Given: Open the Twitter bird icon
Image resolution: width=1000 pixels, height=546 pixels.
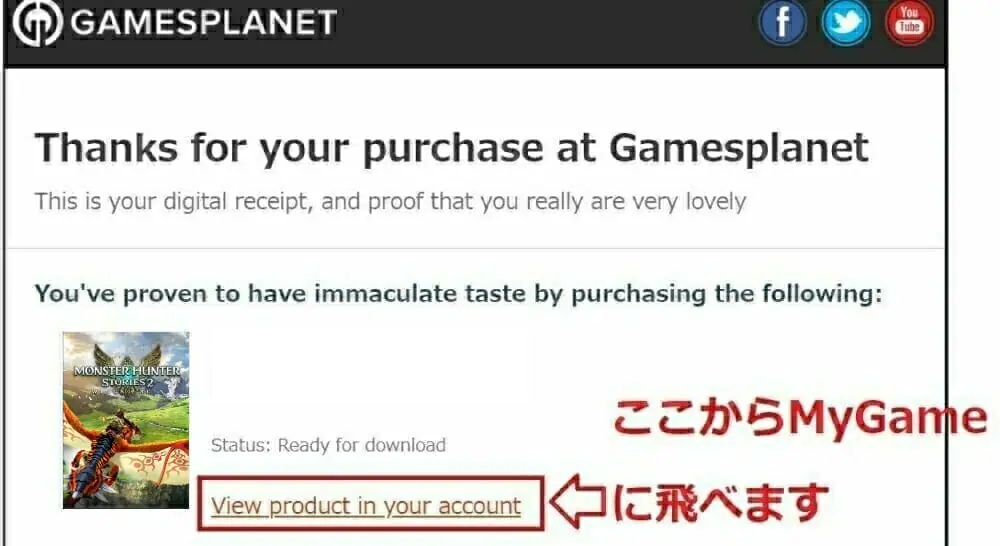Looking at the screenshot, I should 846,22.
